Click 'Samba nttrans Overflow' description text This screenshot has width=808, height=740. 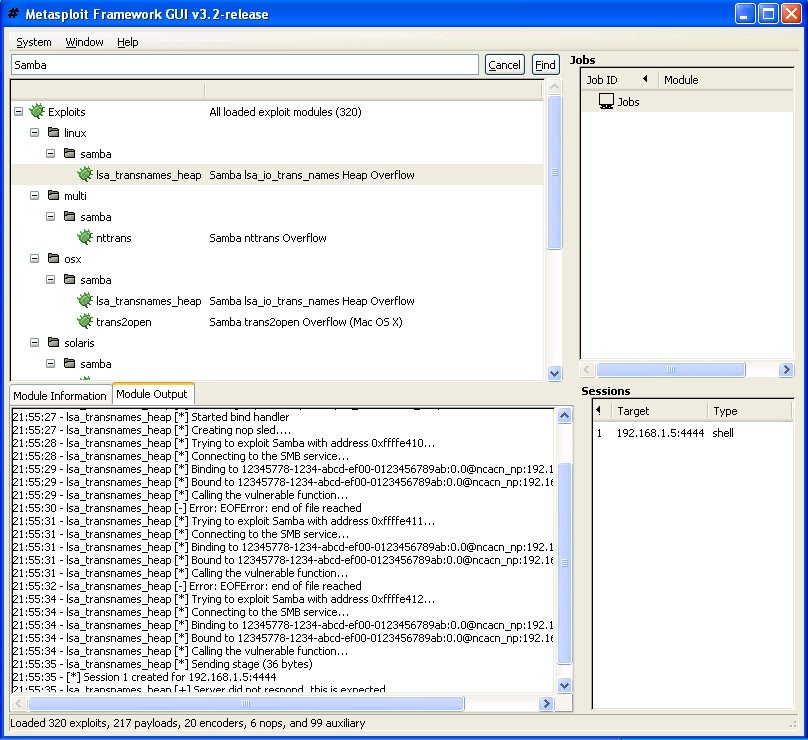(268, 238)
